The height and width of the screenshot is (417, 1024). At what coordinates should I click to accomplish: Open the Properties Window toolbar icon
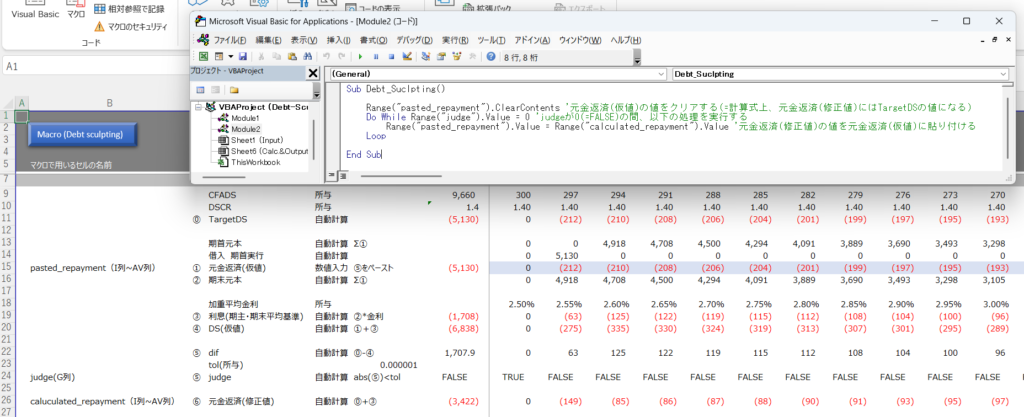[x=441, y=57]
